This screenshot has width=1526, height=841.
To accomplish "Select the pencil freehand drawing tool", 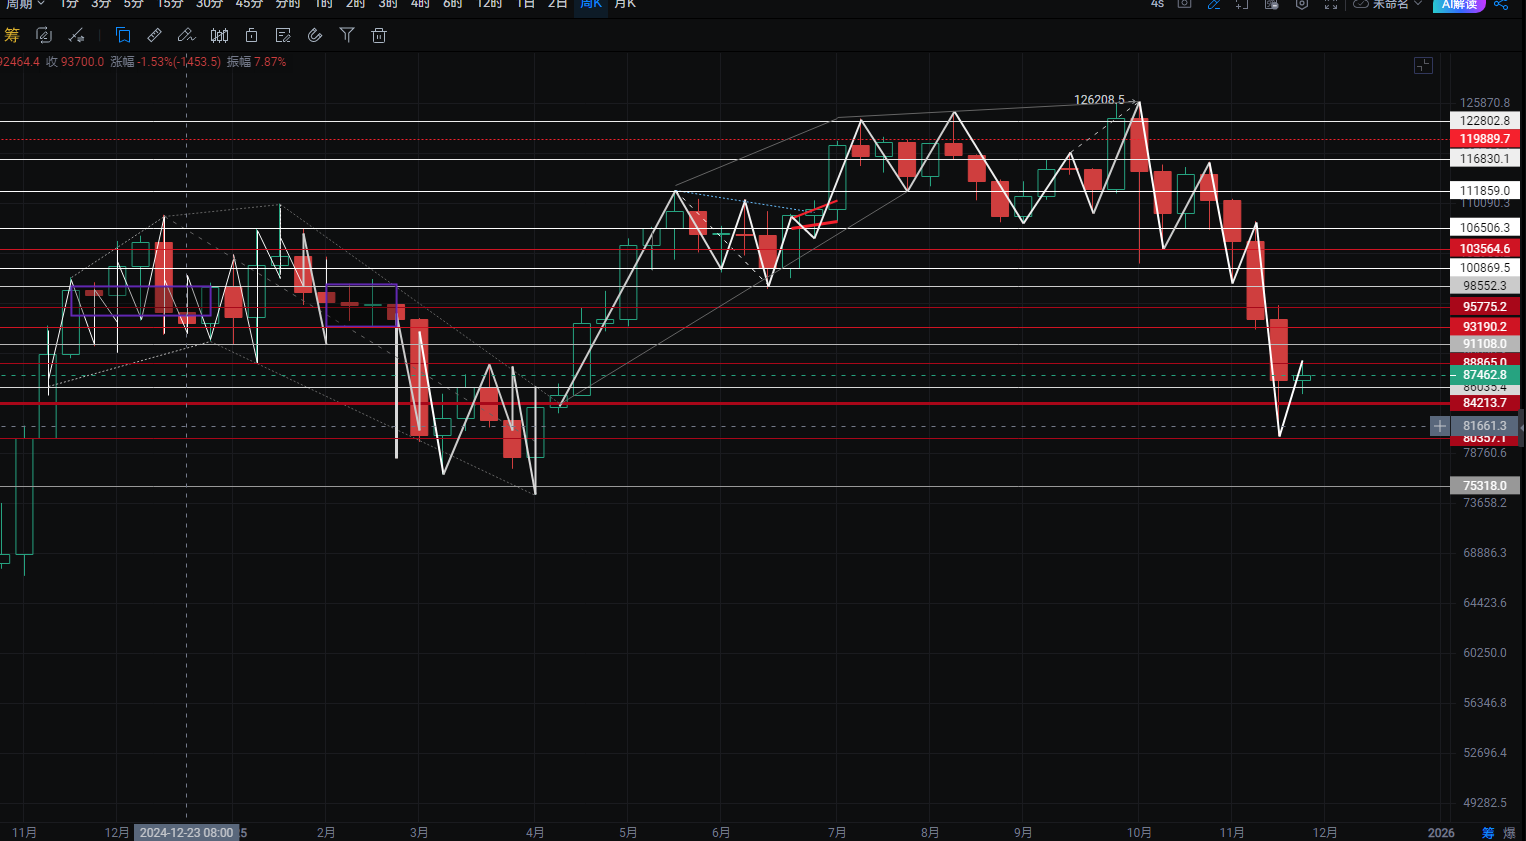I will [186, 36].
